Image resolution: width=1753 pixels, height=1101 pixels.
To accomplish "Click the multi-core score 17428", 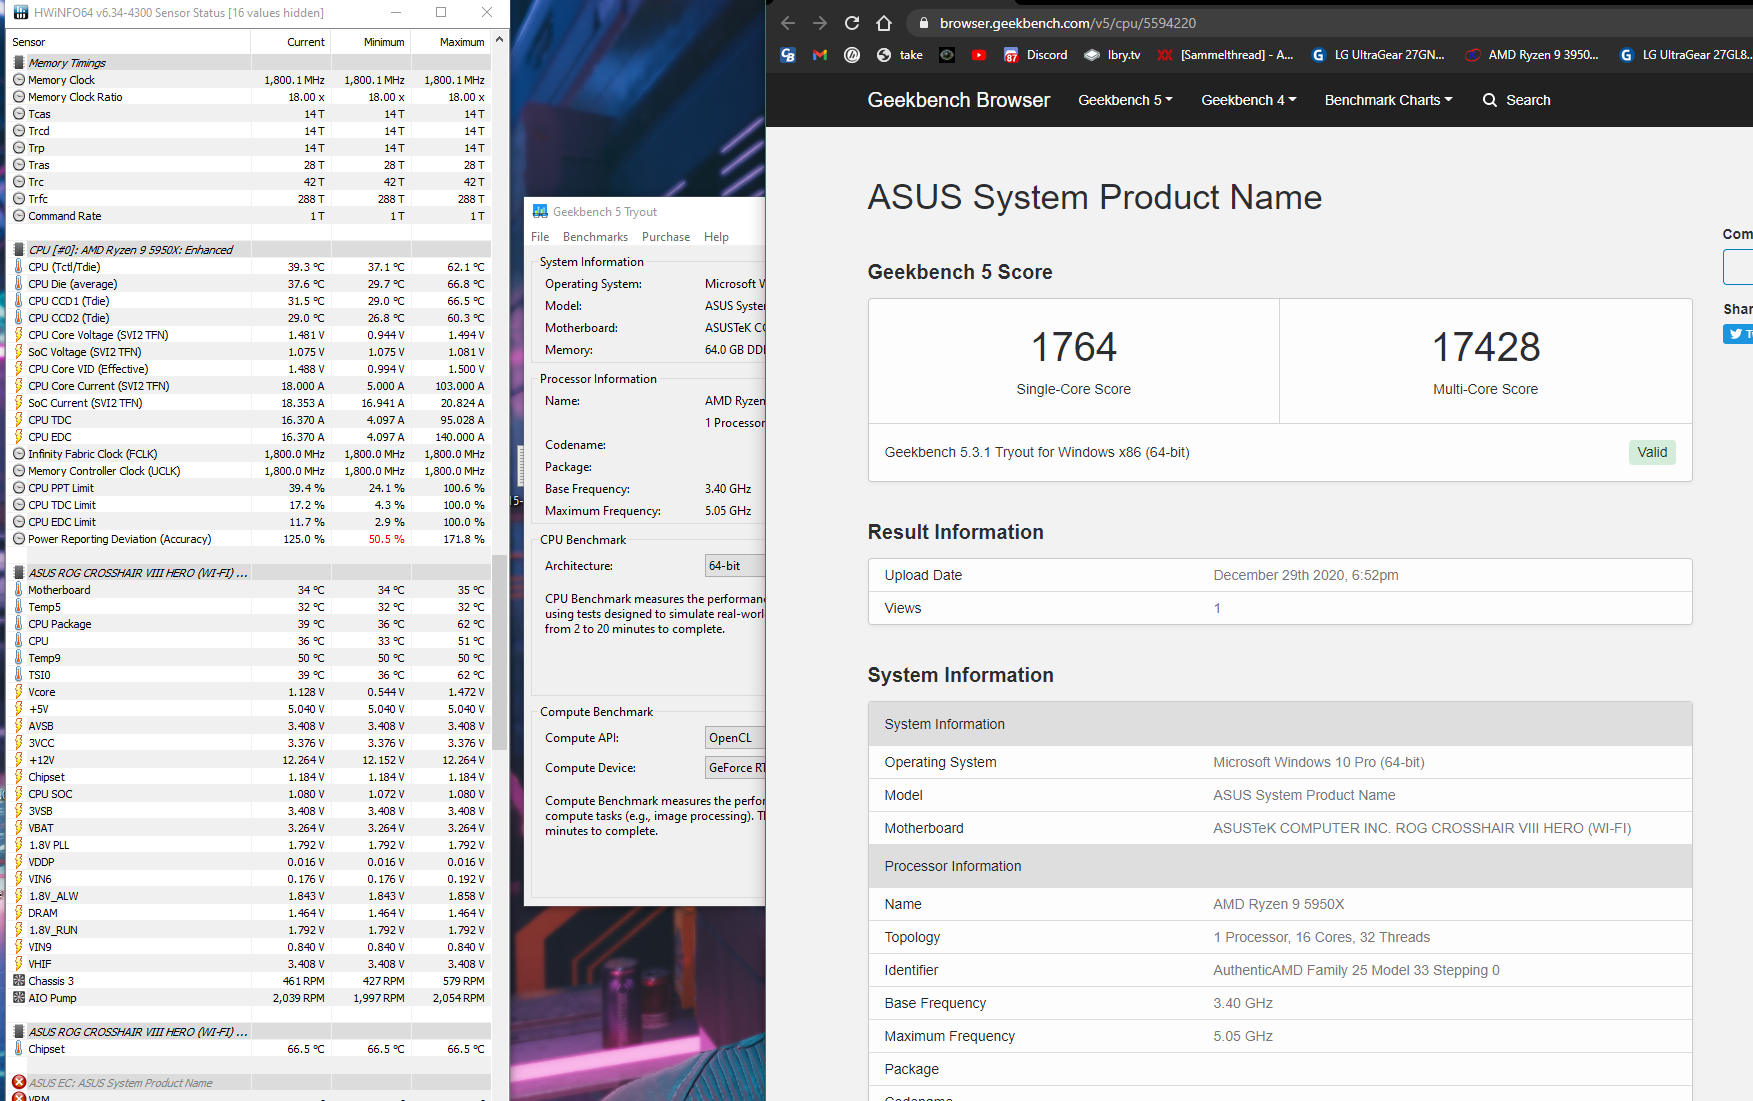I will [x=1485, y=347].
